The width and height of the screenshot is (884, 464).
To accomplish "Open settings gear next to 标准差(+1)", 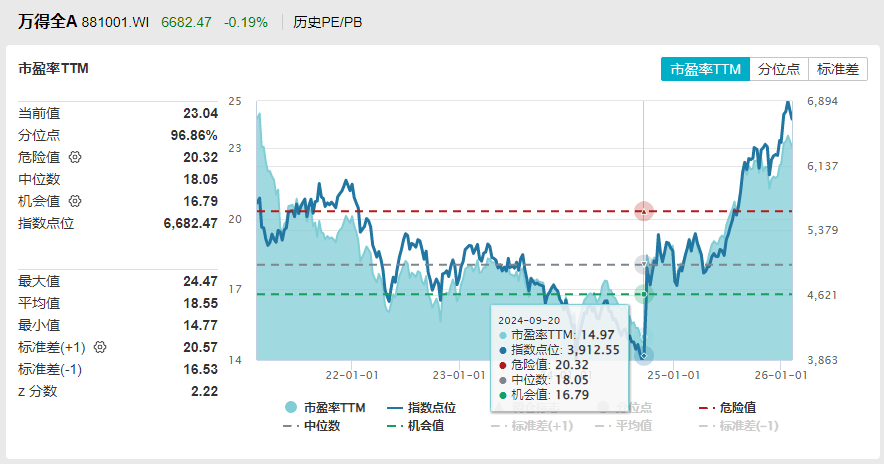I will tap(100, 347).
